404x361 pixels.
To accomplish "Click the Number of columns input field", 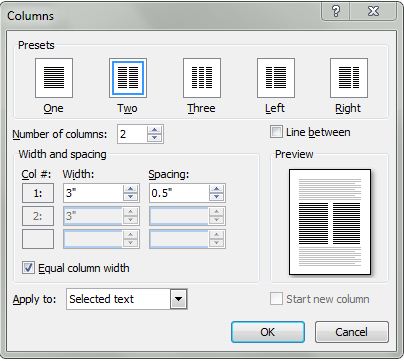I will 132,134.
